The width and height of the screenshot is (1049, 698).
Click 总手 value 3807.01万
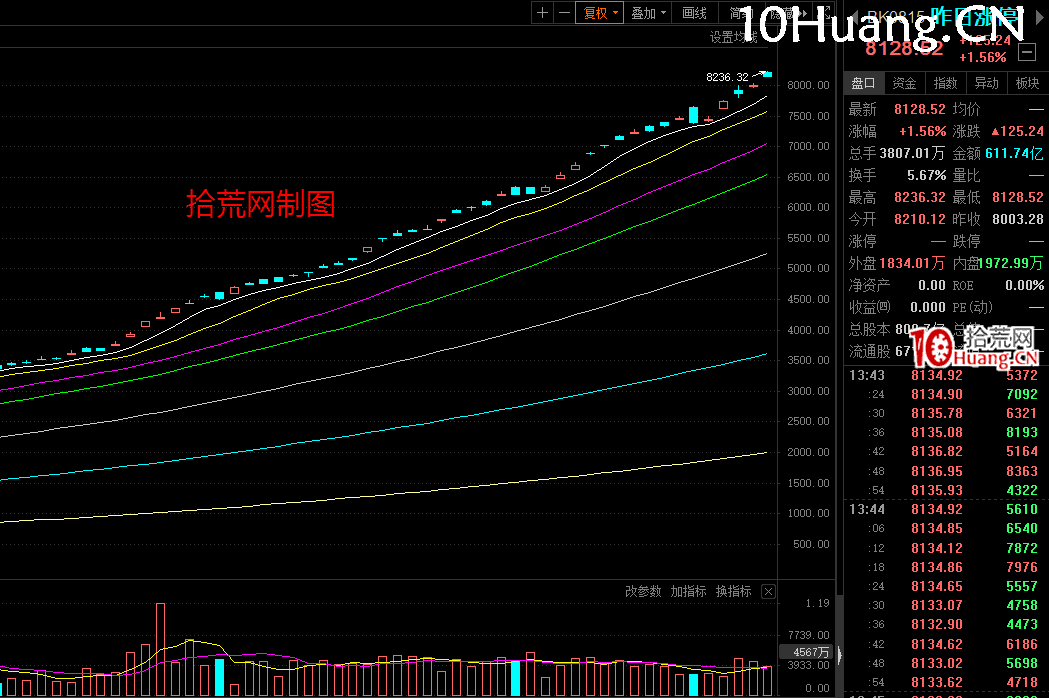[912, 153]
